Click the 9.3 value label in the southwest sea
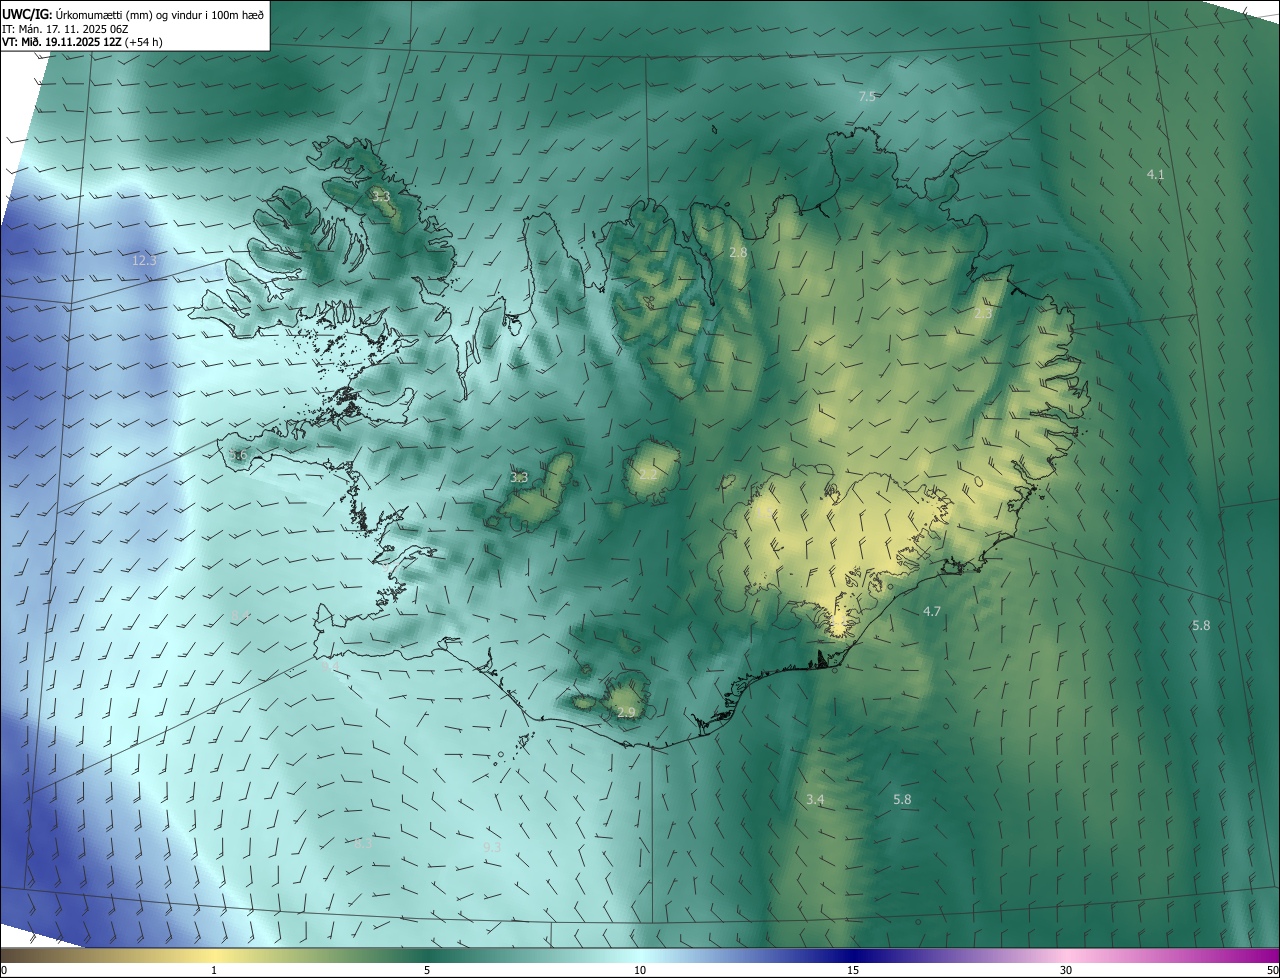This screenshot has height=978, width=1280. [492, 848]
